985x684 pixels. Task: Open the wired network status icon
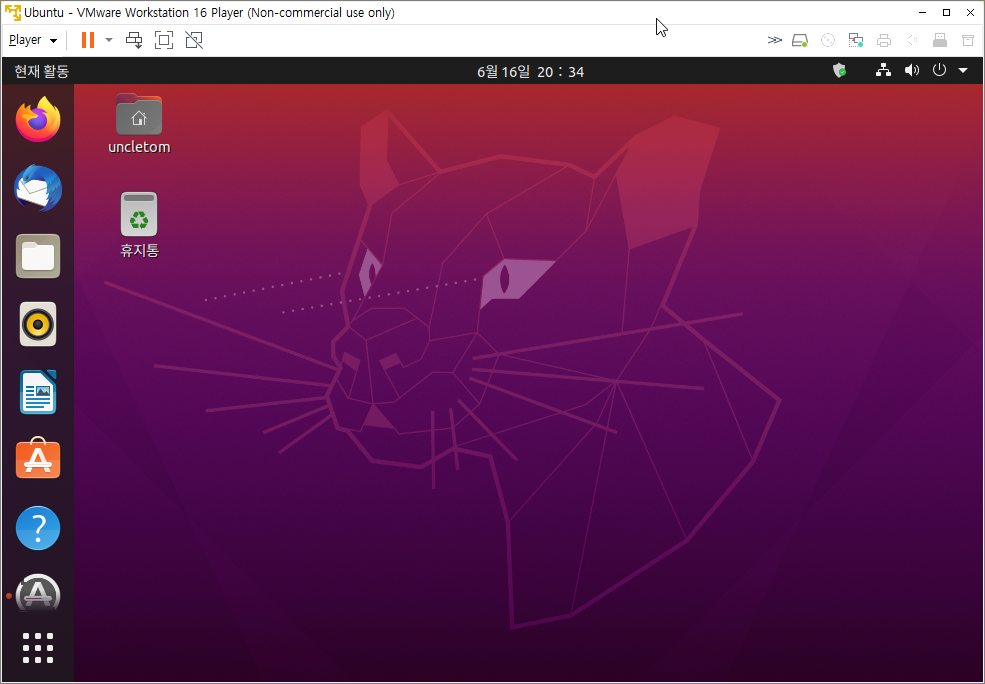883,70
